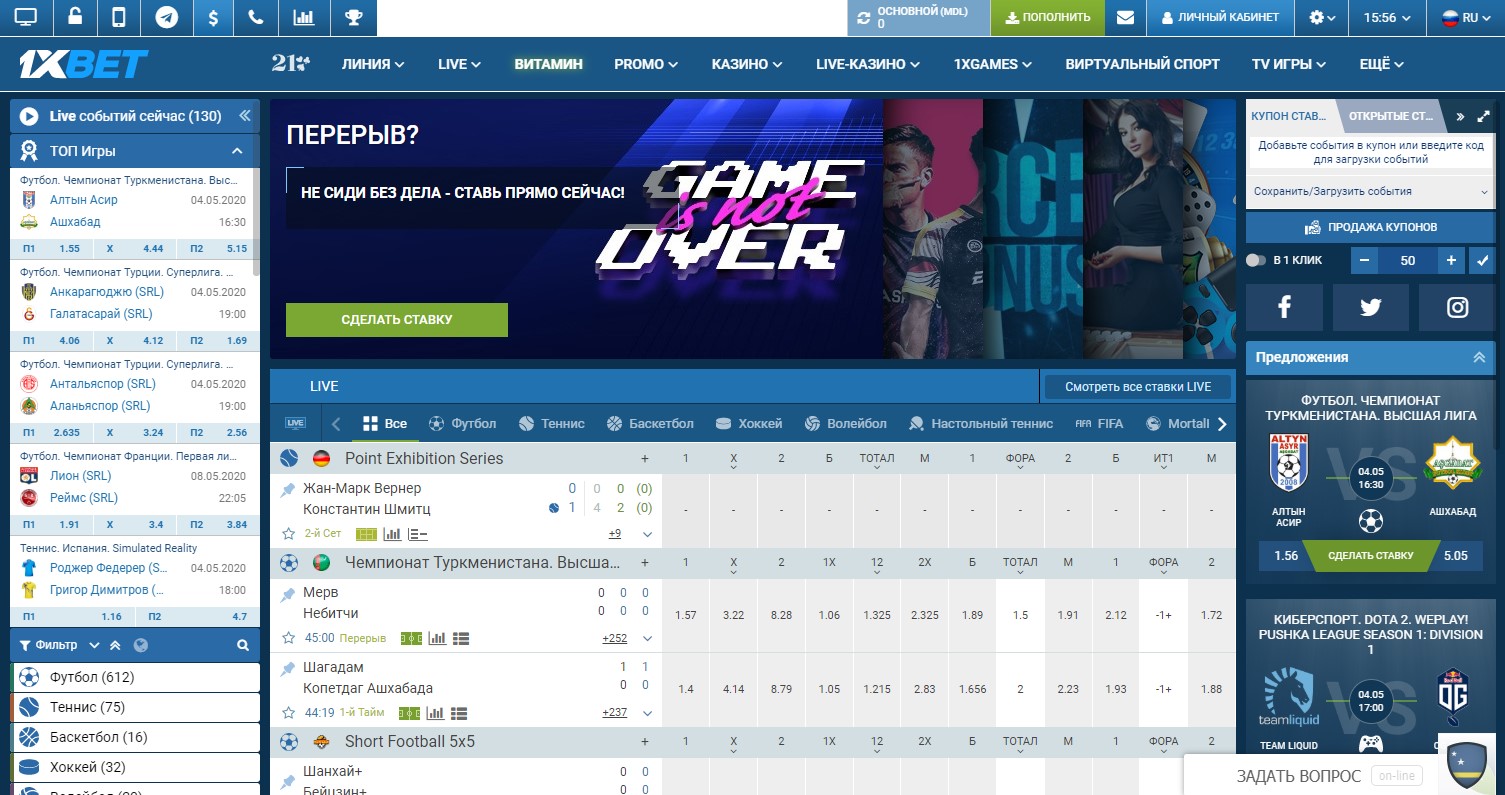
Task: Expand Сохранить/Загрузить события dropdown
Action: click(1371, 191)
